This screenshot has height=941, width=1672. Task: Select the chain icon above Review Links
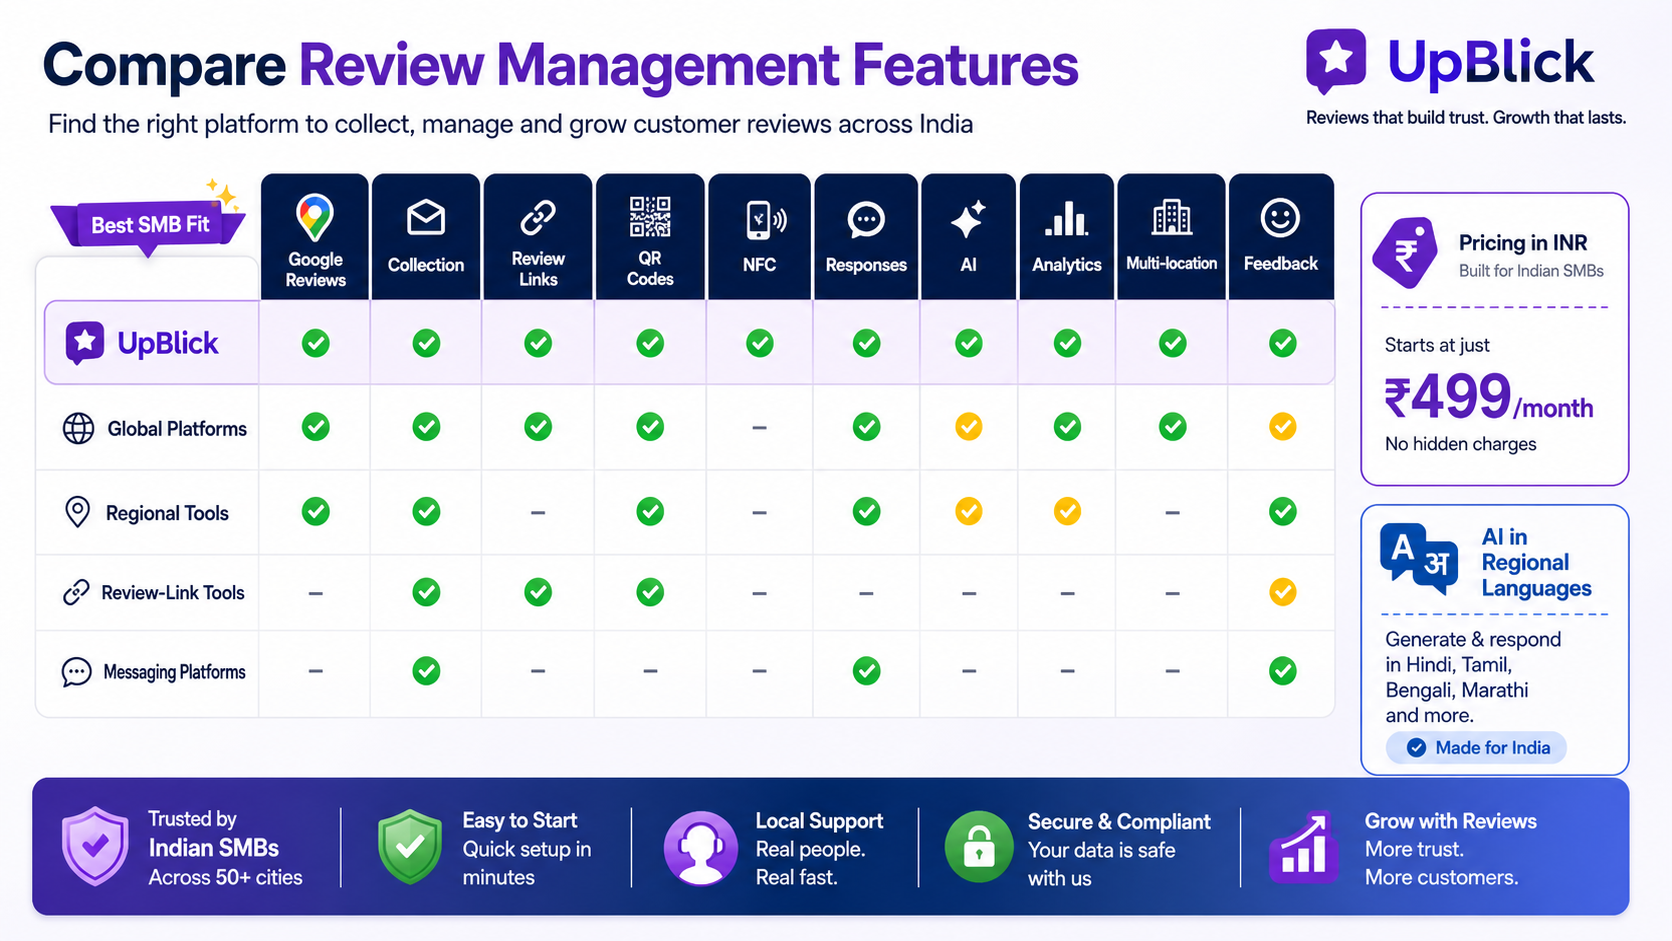(x=538, y=216)
